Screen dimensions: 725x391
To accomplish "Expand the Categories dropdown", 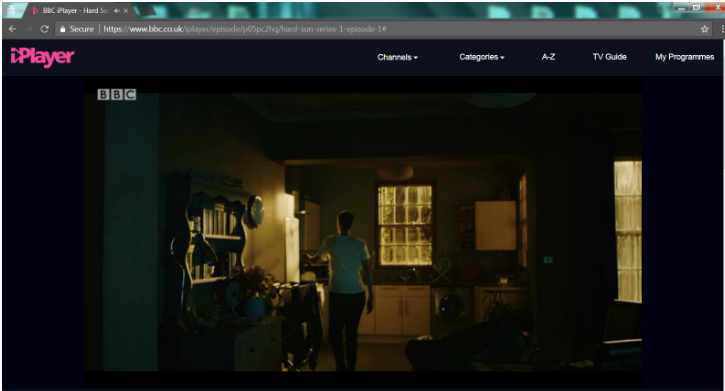I will click(481, 57).
